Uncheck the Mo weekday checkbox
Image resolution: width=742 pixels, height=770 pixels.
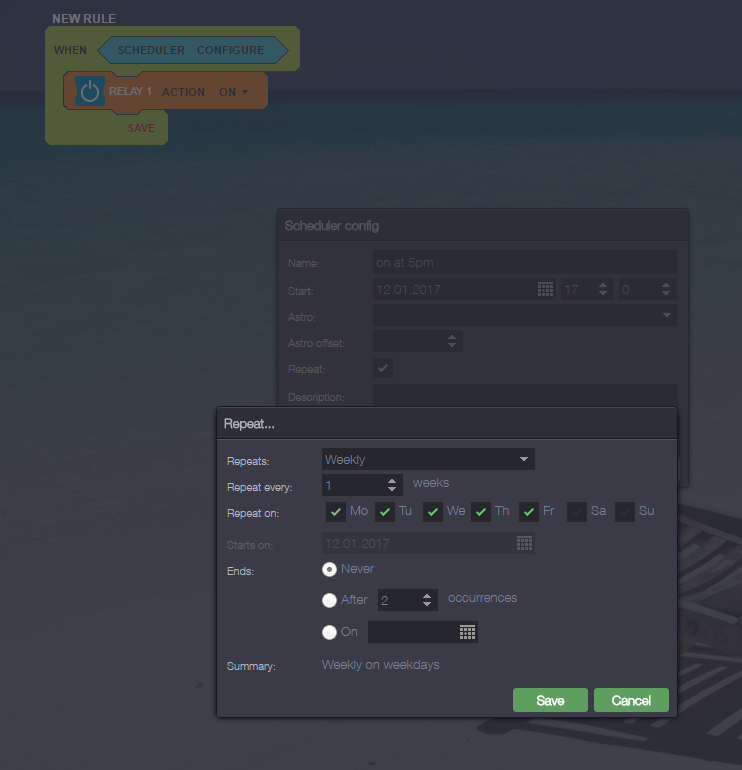coord(337,512)
